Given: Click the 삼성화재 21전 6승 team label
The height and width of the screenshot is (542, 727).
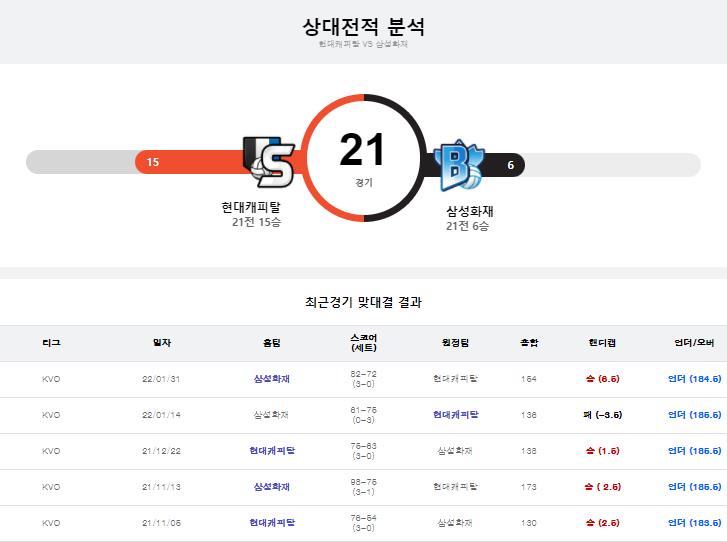Looking at the screenshot, I should click(469, 218).
